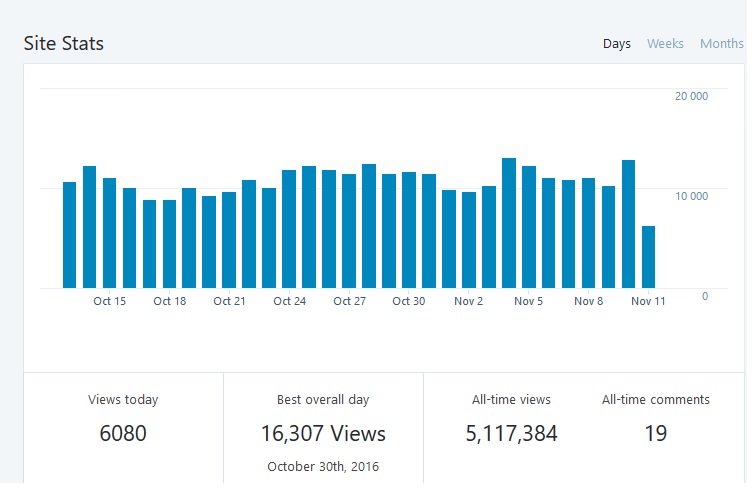Image resolution: width=756 pixels, height=488 pixels.
Task: Switch to the Months stats view
Action: [721, 44]
